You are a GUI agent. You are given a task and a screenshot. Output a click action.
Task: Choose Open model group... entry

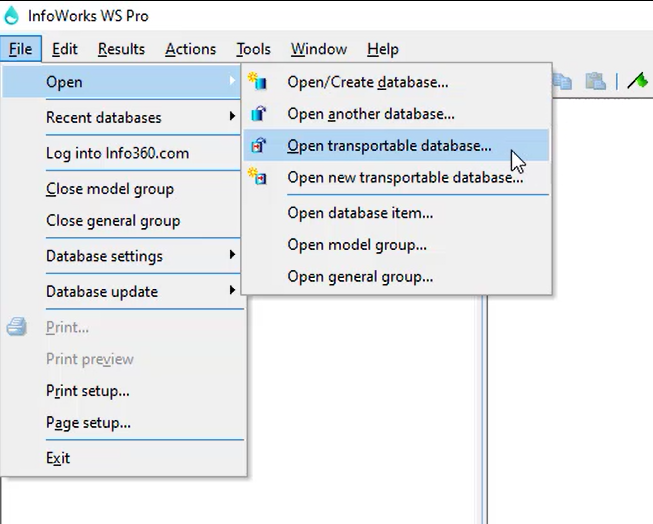point(396,245)
